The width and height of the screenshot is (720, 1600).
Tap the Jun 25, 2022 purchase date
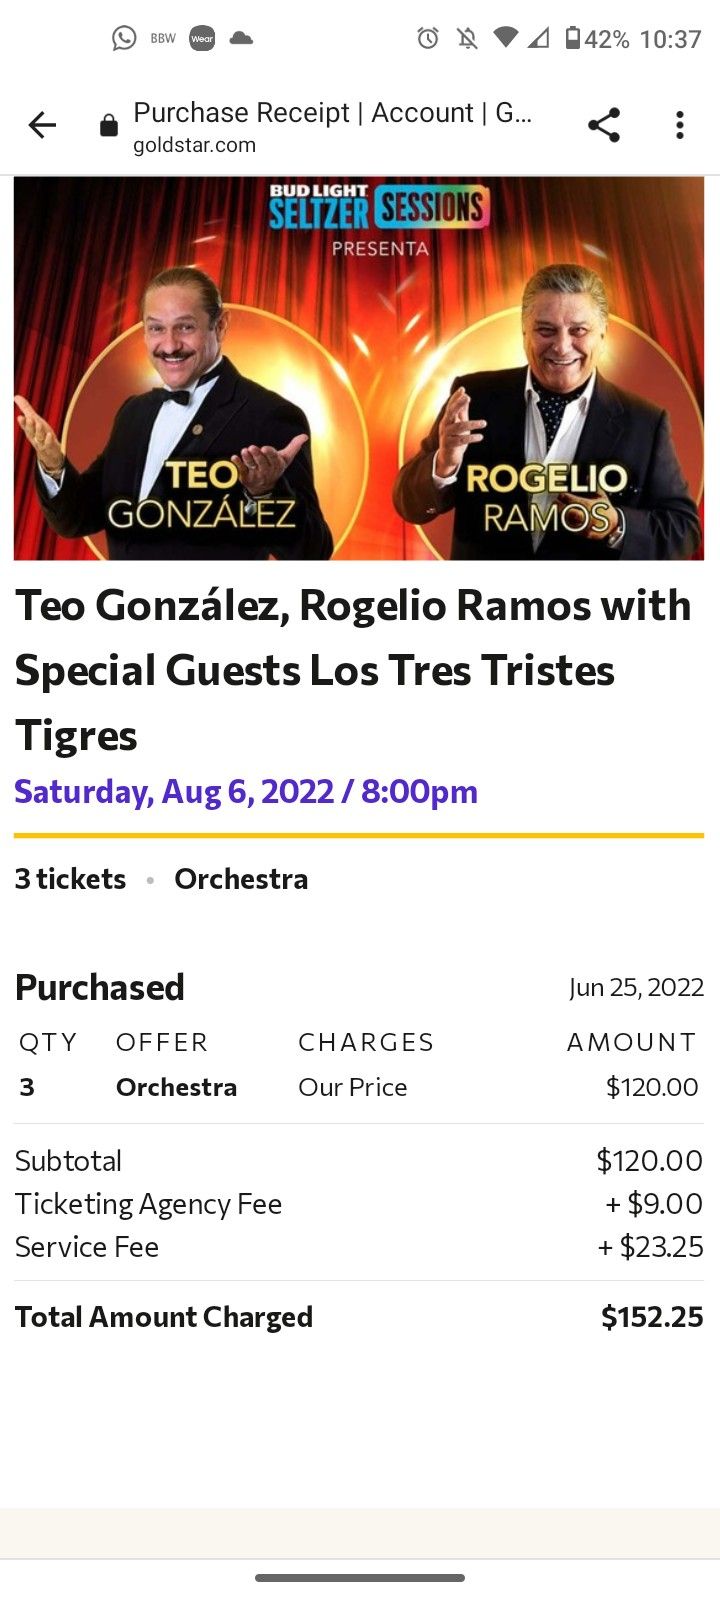coord(636,988)
